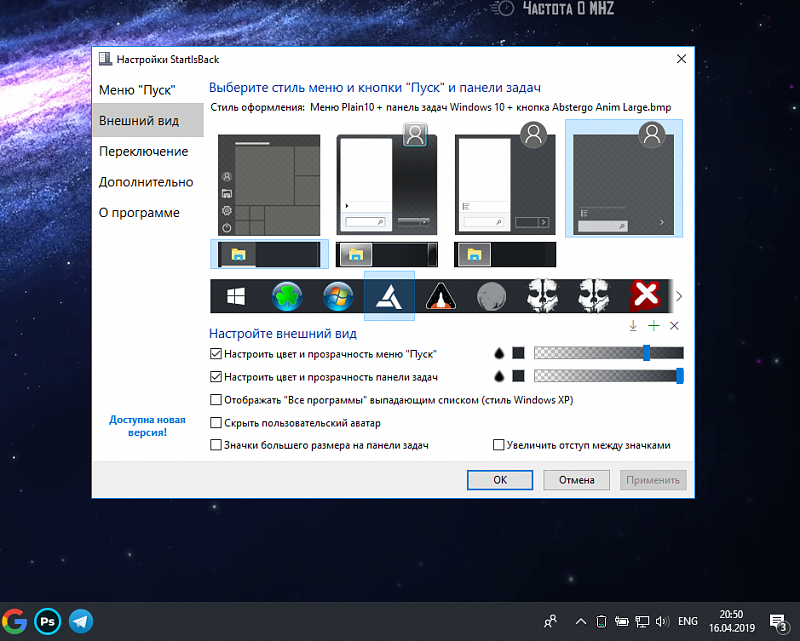Open the Меню "Пуск" settings section
Viewport: 800px width, 641px height.
tap(137, 91)
